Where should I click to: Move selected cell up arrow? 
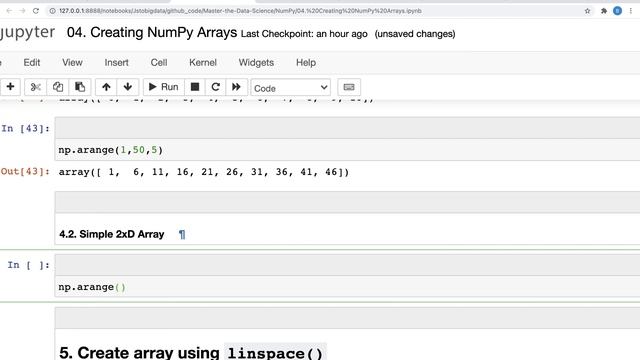click(x=106, y=87)
